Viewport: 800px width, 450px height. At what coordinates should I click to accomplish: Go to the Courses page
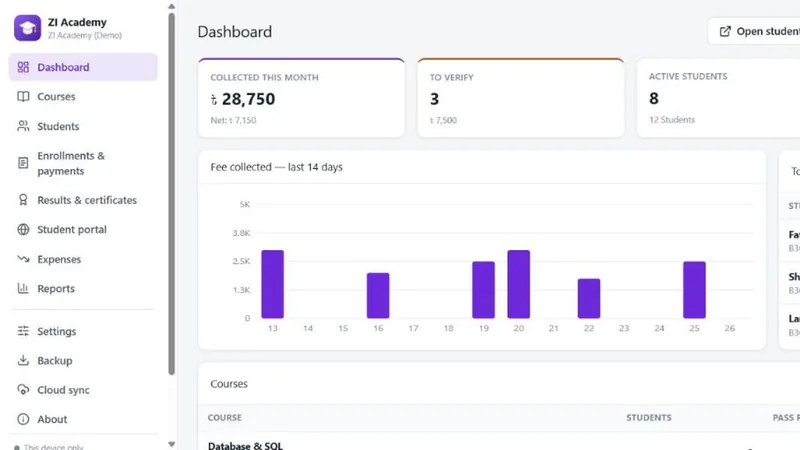pos(83,96)
